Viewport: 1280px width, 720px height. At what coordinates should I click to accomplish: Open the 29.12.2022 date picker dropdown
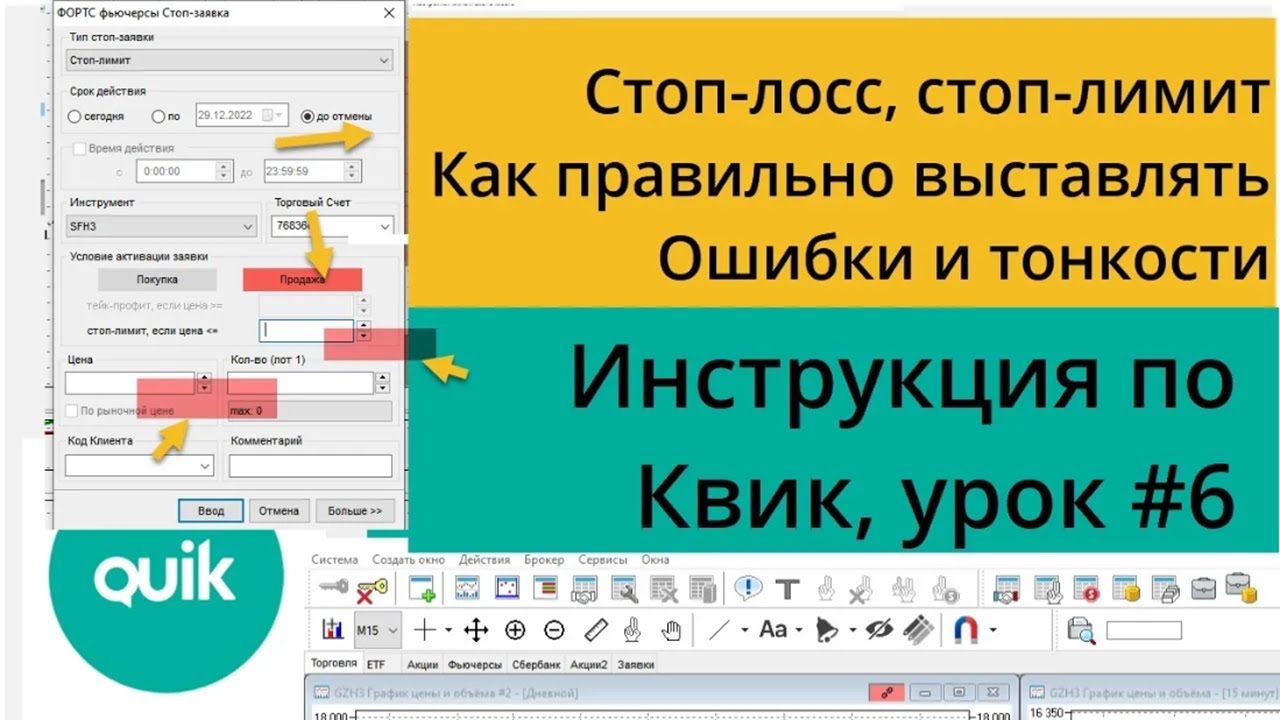(x=277, y=115)
